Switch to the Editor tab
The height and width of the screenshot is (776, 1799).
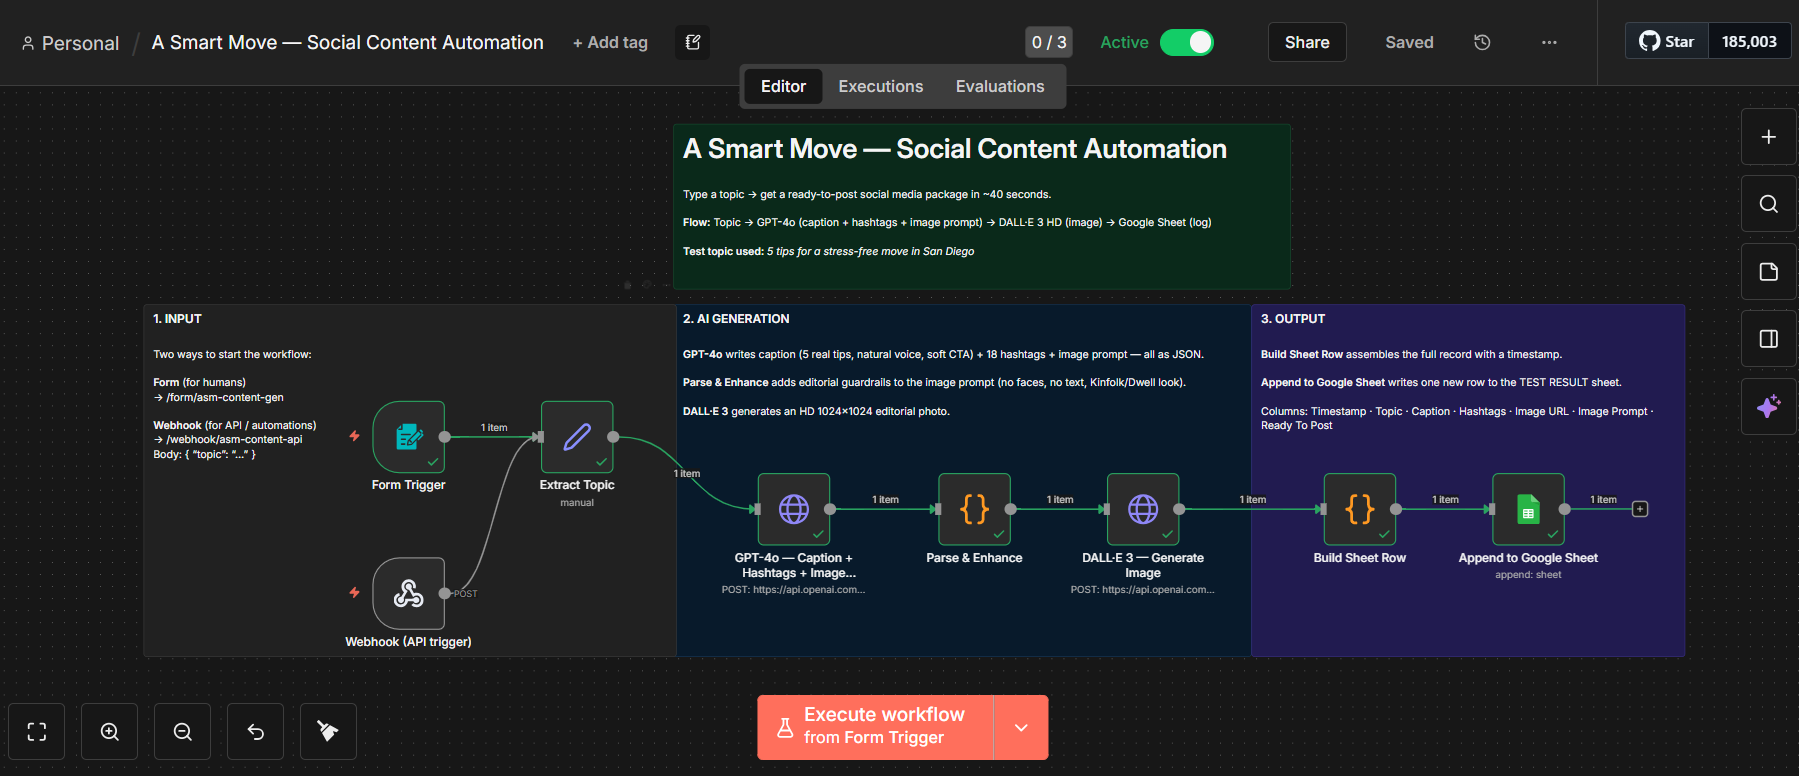pyautogui.click(x=783, y=87)
